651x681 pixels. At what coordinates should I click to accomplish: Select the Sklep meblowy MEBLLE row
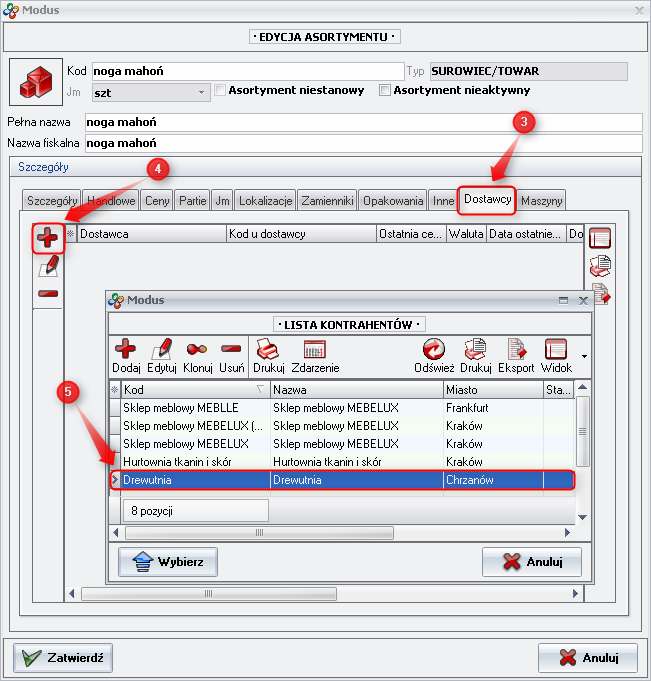pos(342,408)
